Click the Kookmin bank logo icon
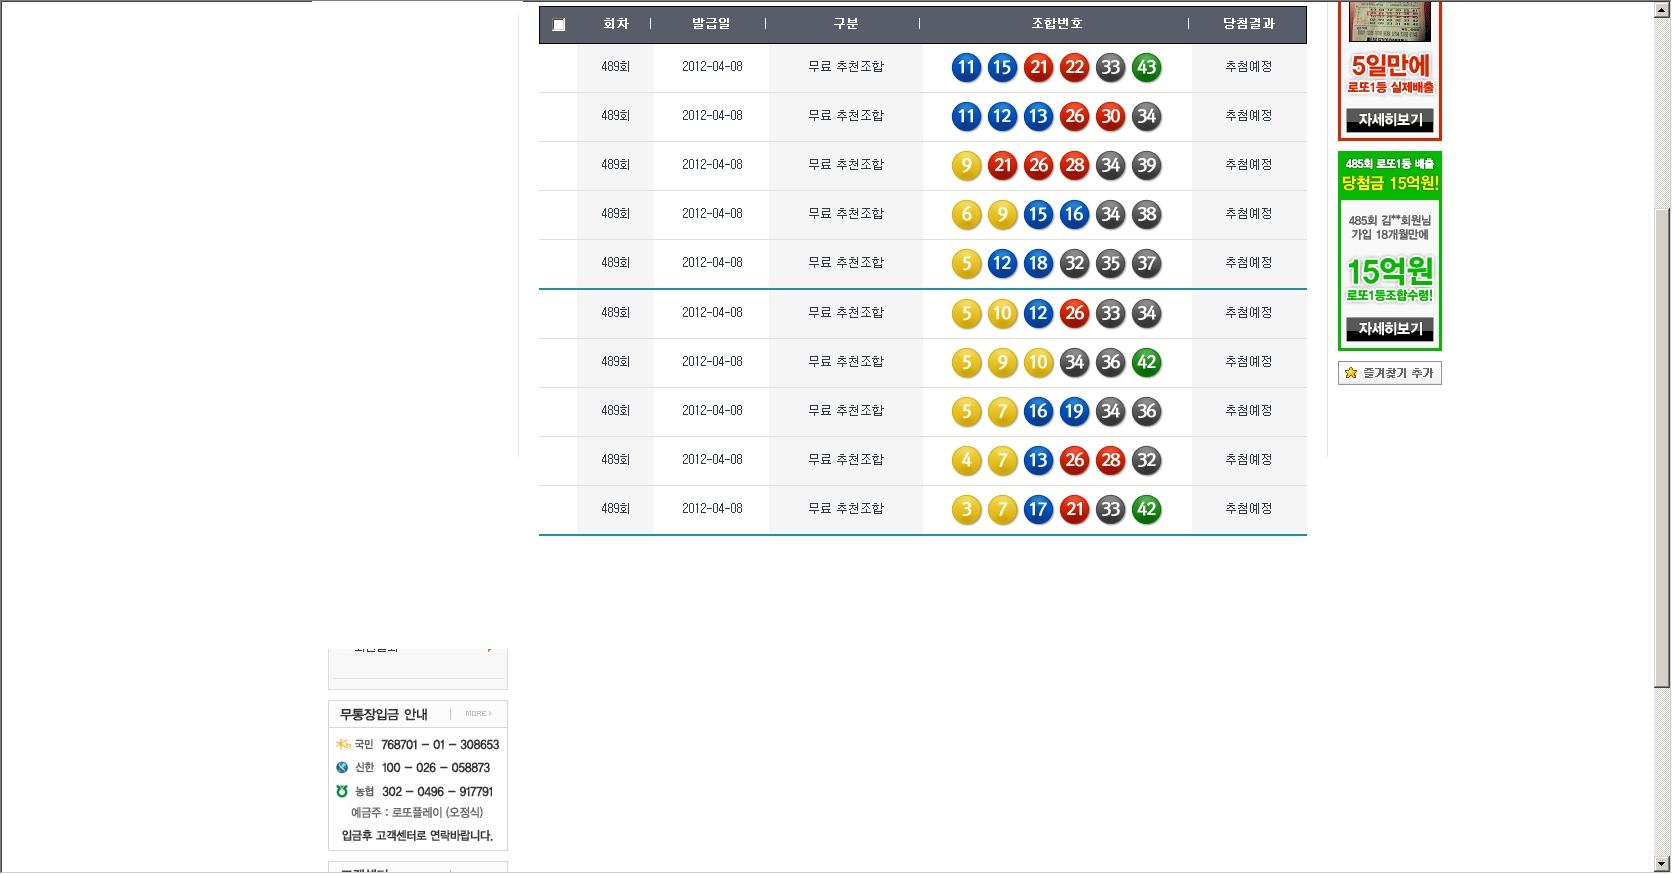 pyautogui.click(x=343, y=744)
